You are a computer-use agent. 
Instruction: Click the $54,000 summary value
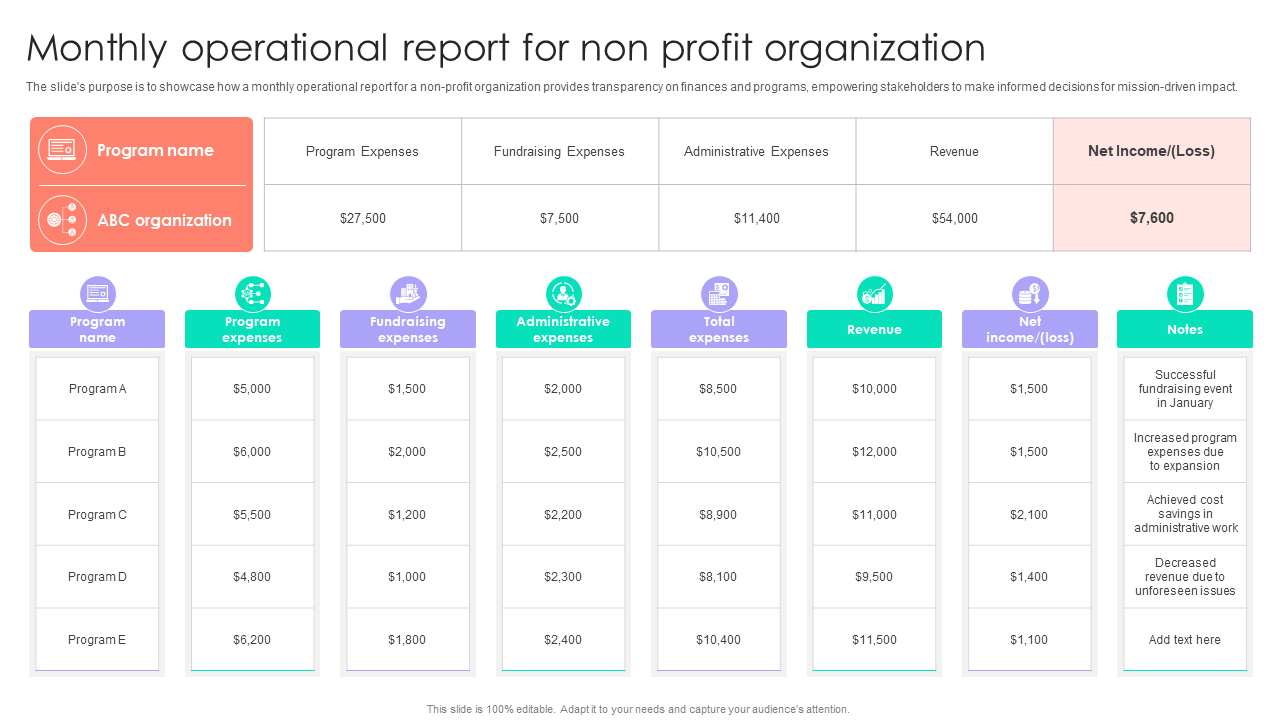tap(954, 218)
